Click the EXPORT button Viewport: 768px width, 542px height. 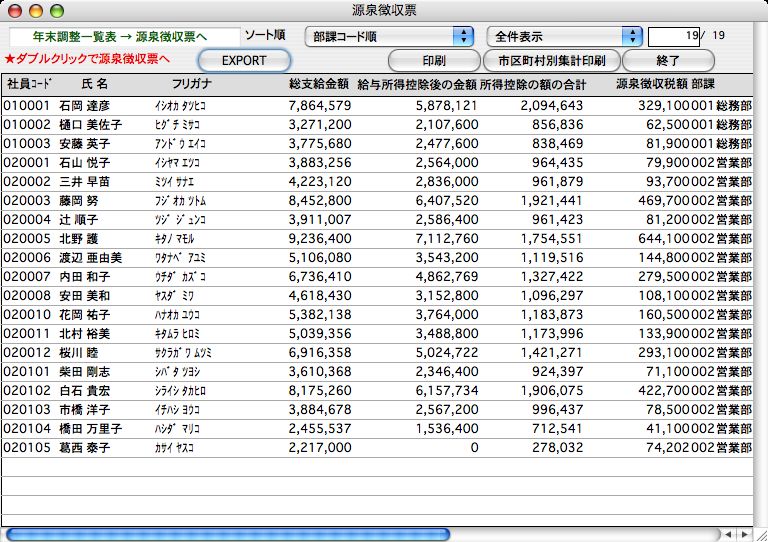244,60
